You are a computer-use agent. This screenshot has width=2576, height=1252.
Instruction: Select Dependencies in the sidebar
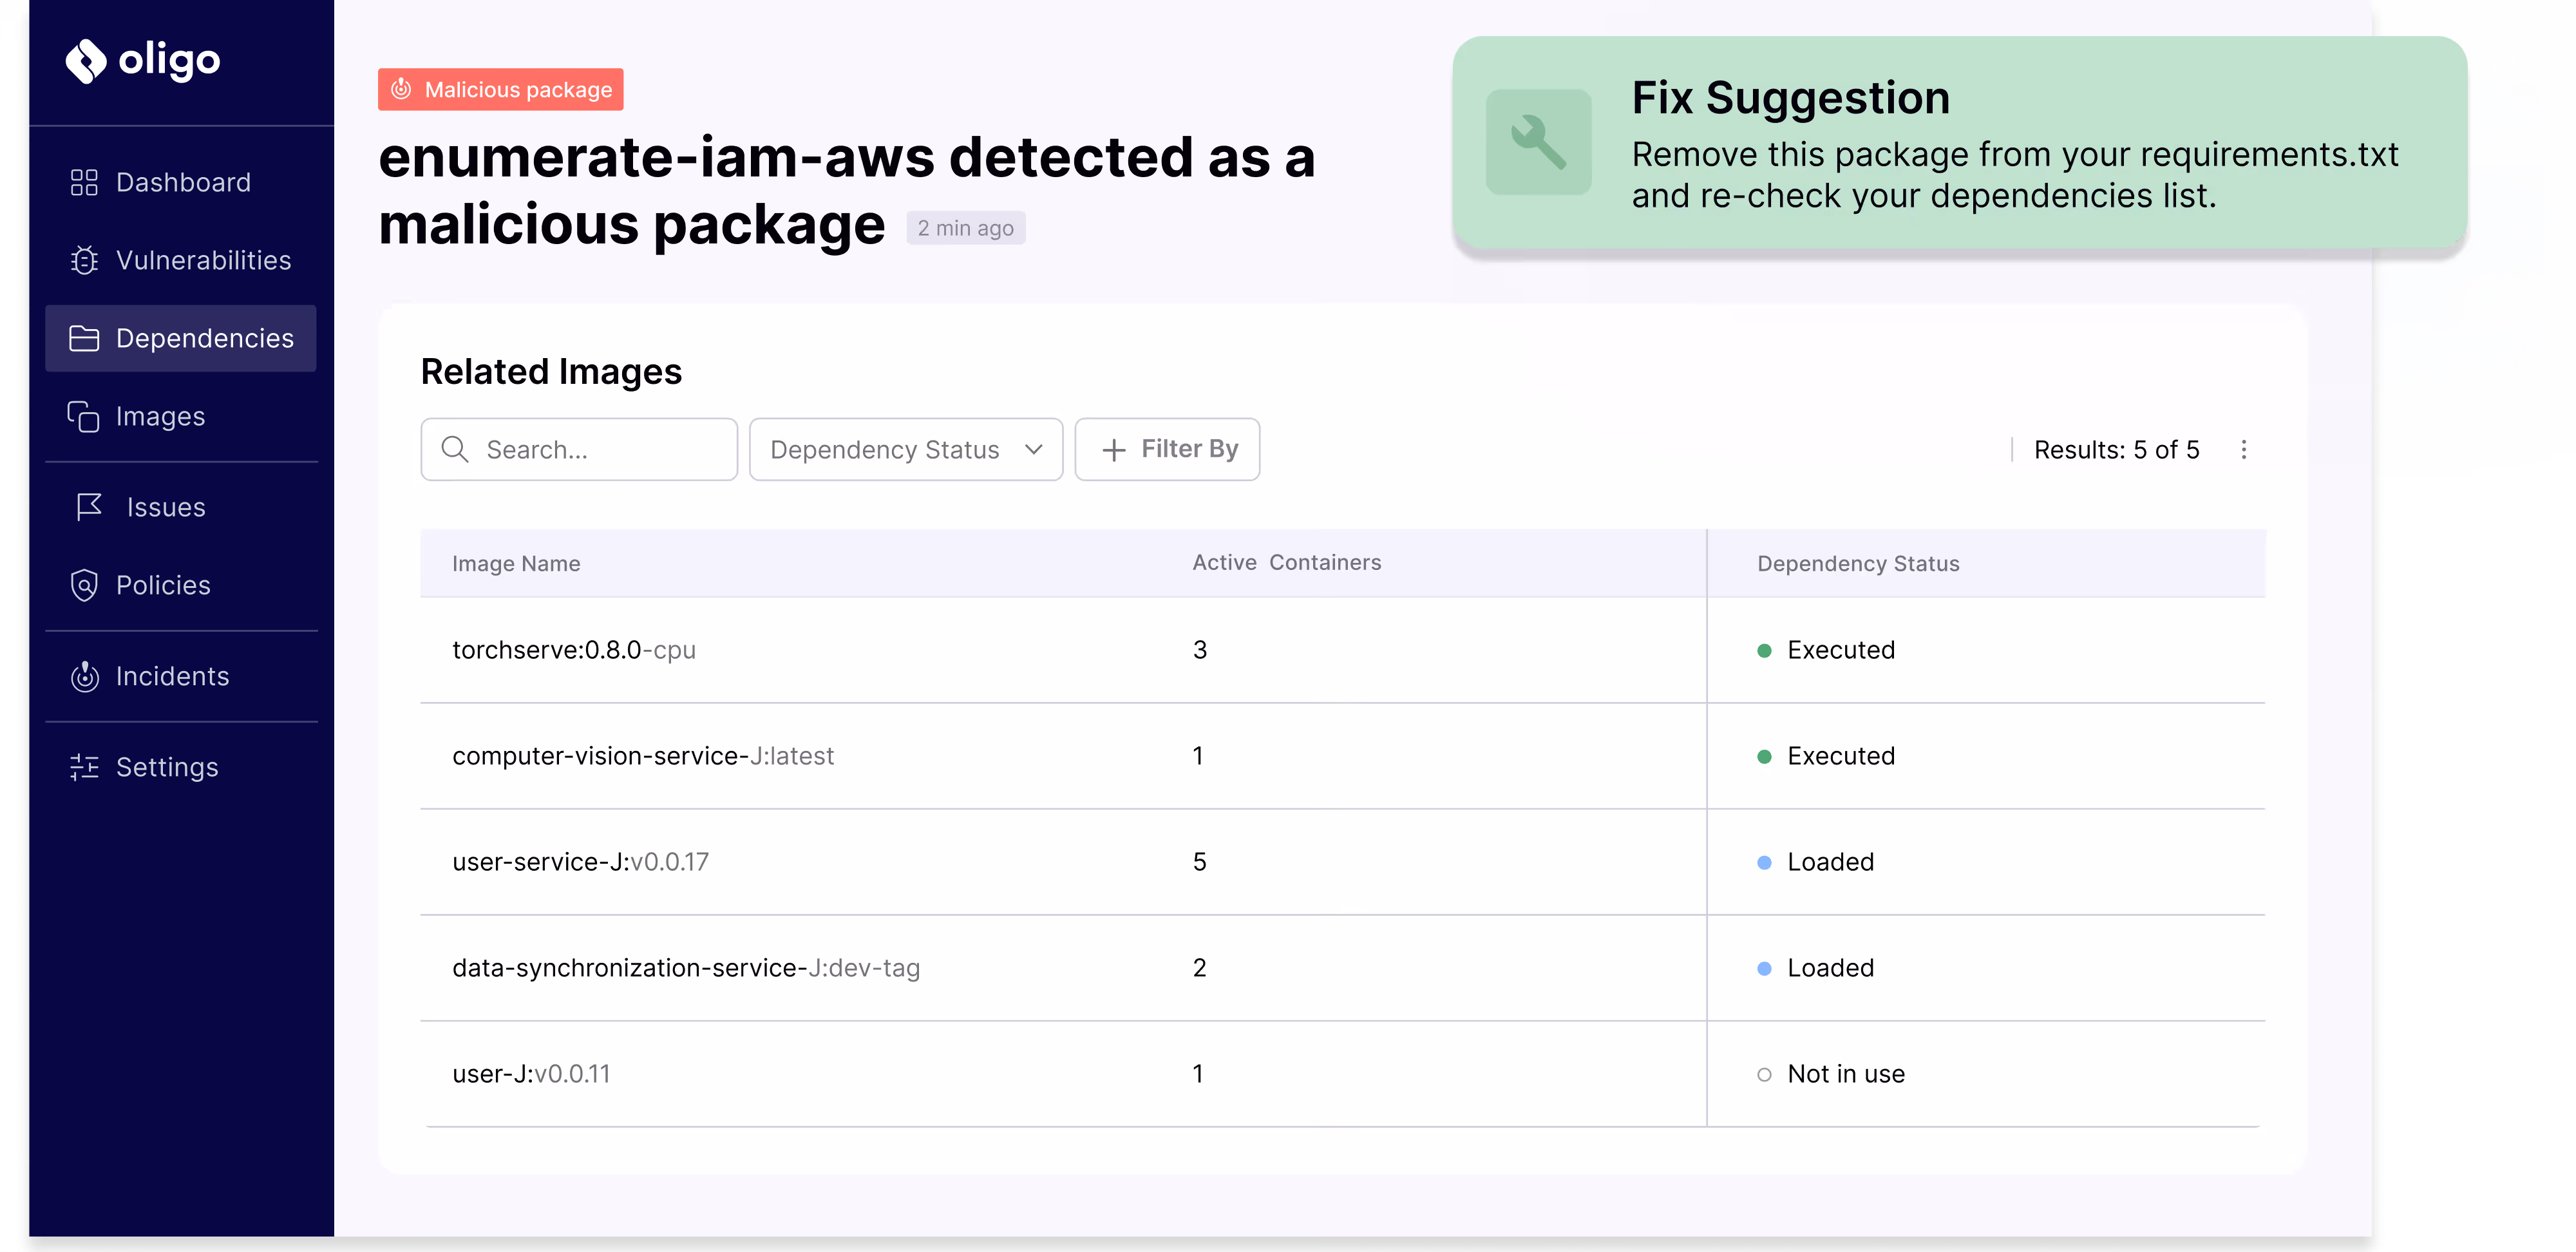click(181, 338)
